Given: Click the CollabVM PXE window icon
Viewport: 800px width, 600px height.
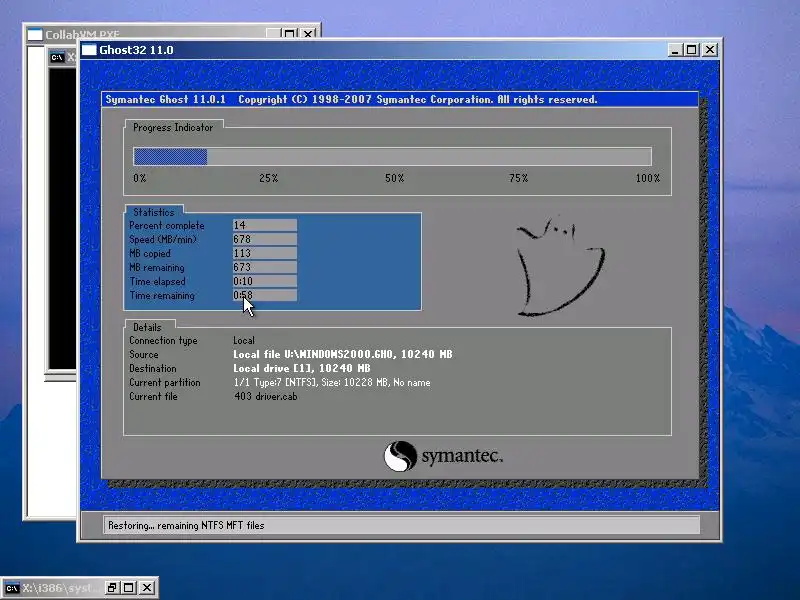Looking at the screenshot, I should pos(35,34).
